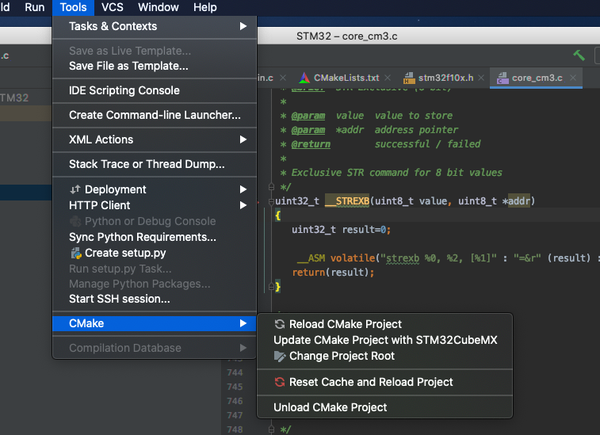Open IDE Scripting Console
This screenshot has height=435, width=600.
[x=155, y=91]
